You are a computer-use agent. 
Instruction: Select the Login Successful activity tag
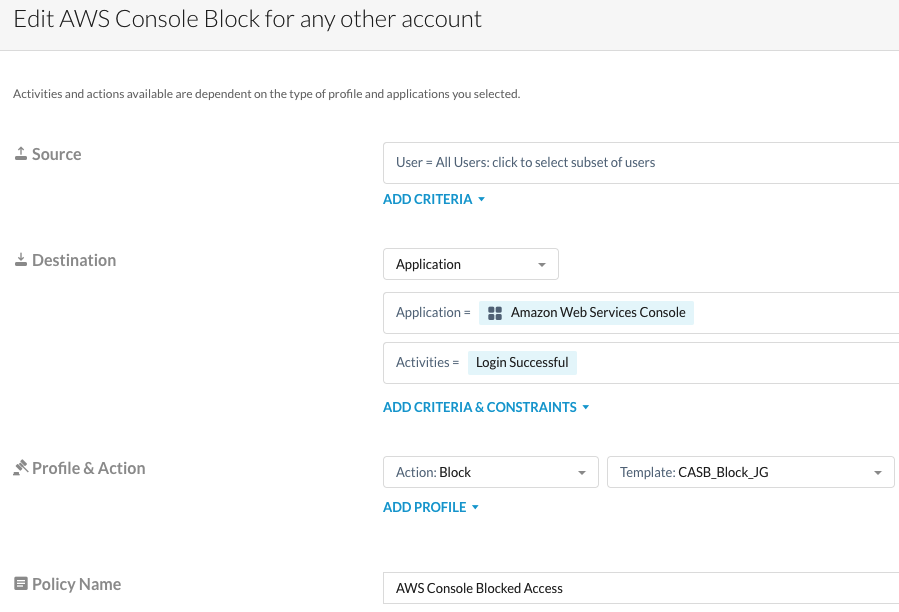click(522, 362)
